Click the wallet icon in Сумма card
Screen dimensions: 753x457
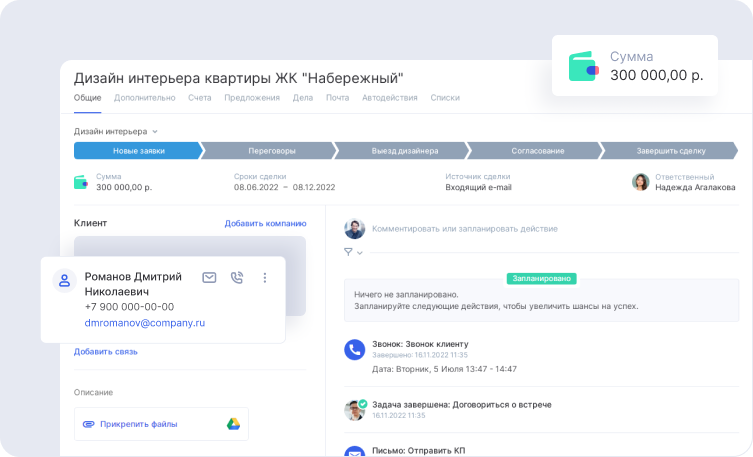pos(583,66)
